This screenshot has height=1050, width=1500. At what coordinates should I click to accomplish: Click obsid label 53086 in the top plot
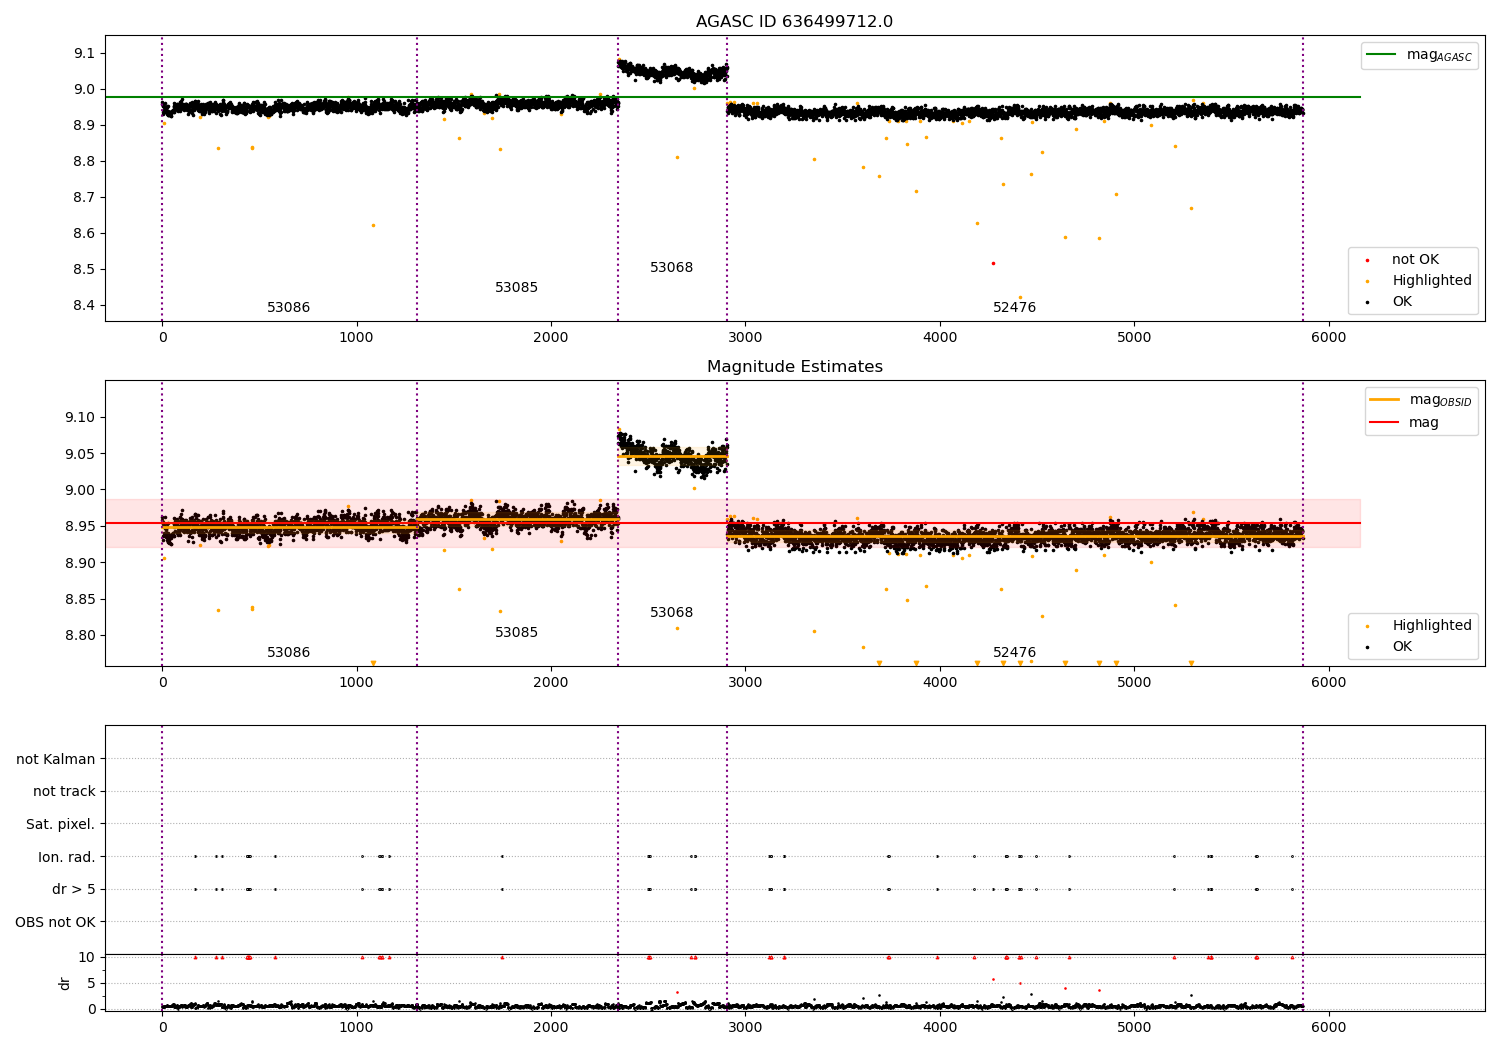pyautogui.click(x=288, y=308)
